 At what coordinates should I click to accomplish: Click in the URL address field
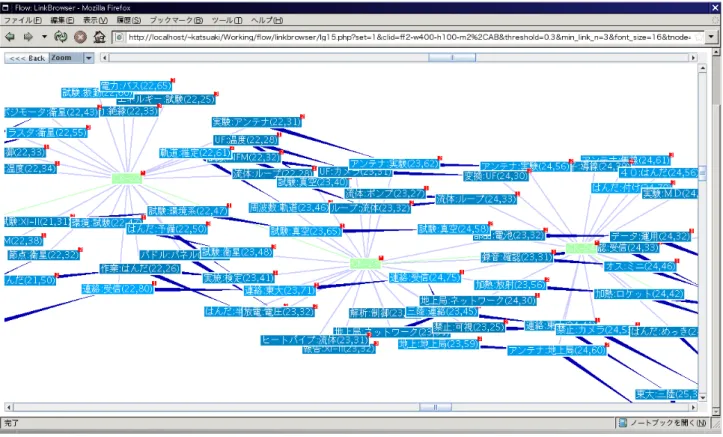(409, 37)
